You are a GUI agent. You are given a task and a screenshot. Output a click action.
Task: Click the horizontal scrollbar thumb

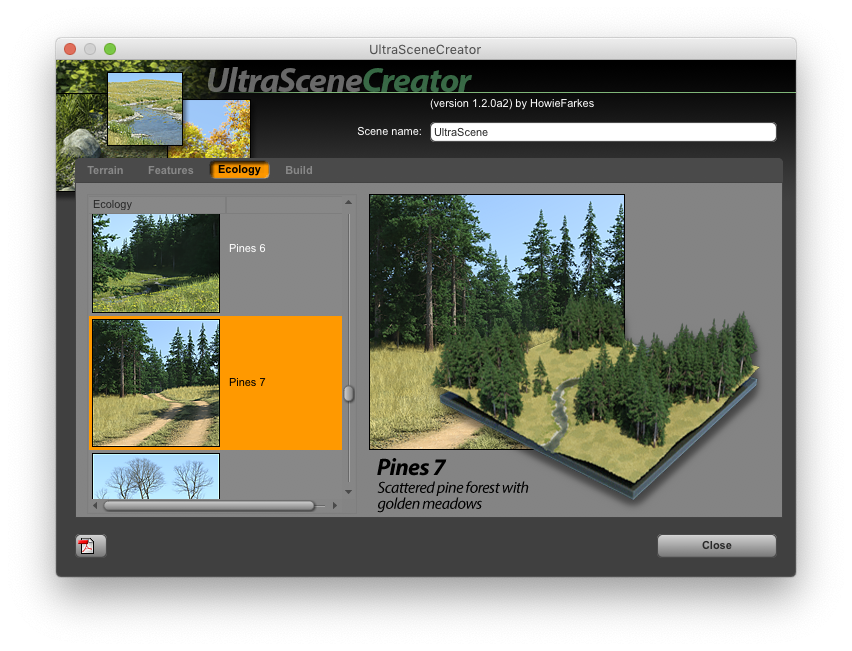pos(209,506)
